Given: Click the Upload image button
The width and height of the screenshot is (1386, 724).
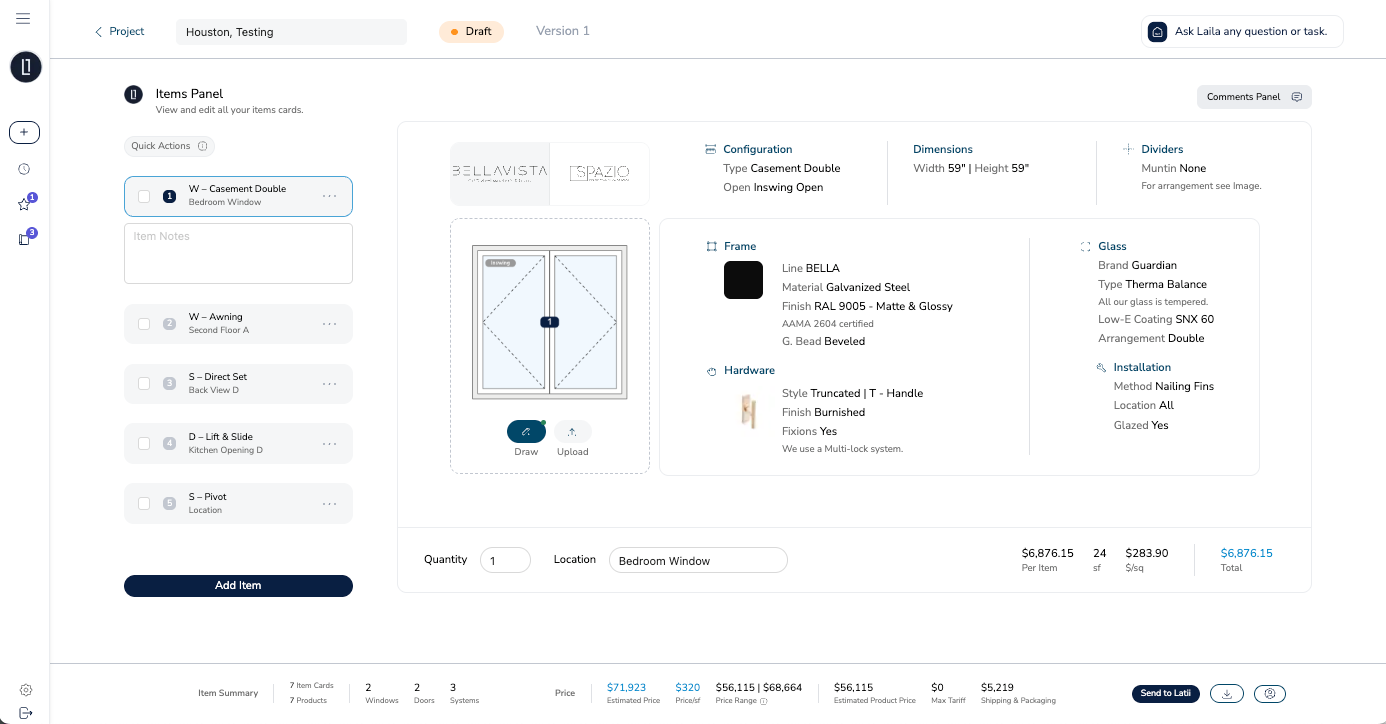Looking at the screenshot, I should [x=572, y=432].
